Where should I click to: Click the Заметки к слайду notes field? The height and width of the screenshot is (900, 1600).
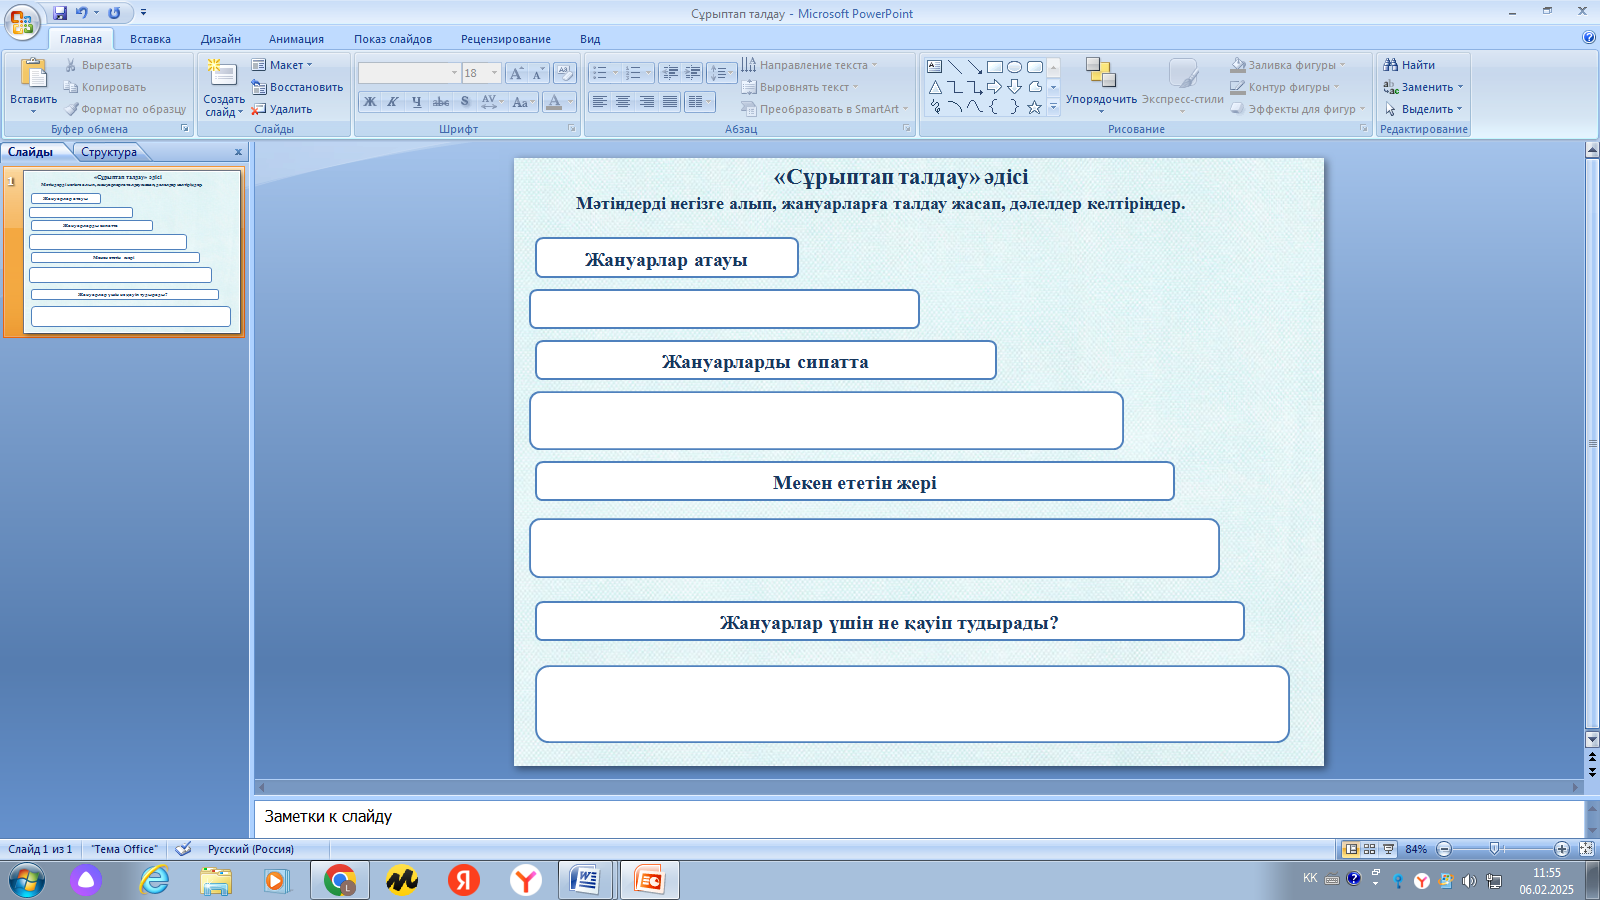tap(920, 817)
